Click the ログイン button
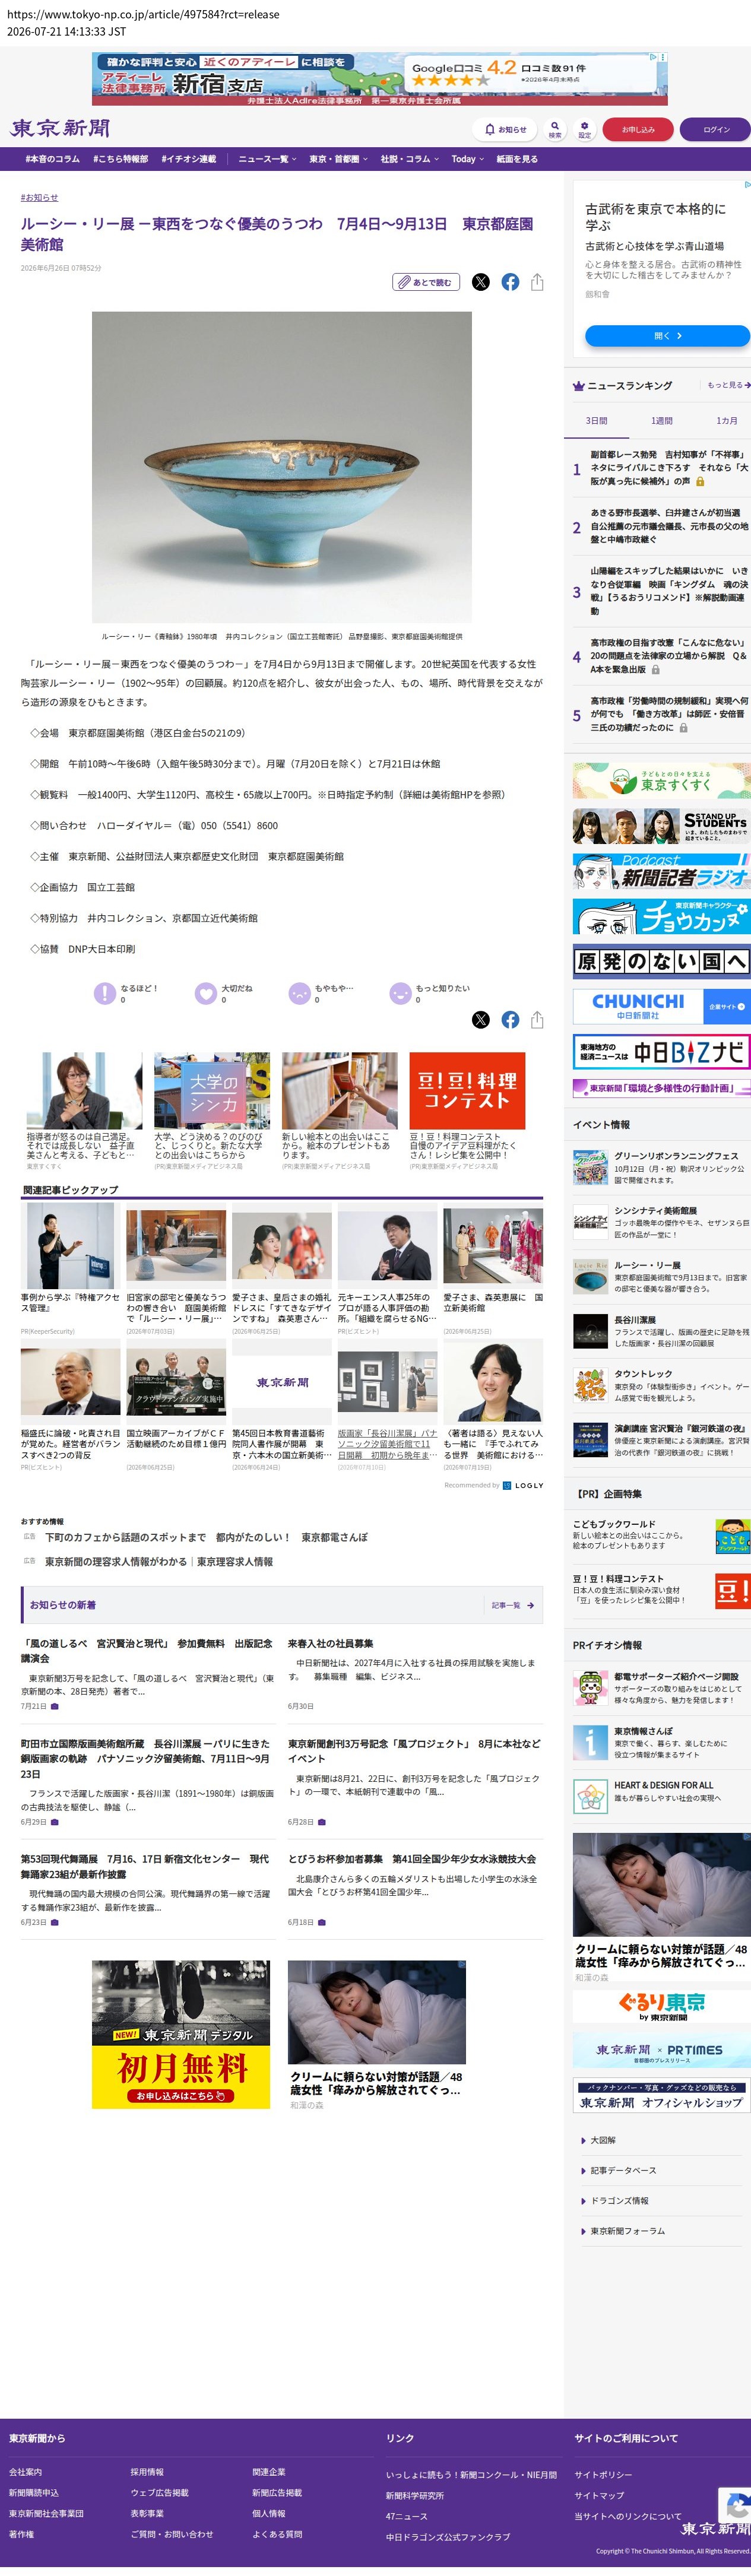Viewport: 751px width, 2576px height. tap(716, 129)
